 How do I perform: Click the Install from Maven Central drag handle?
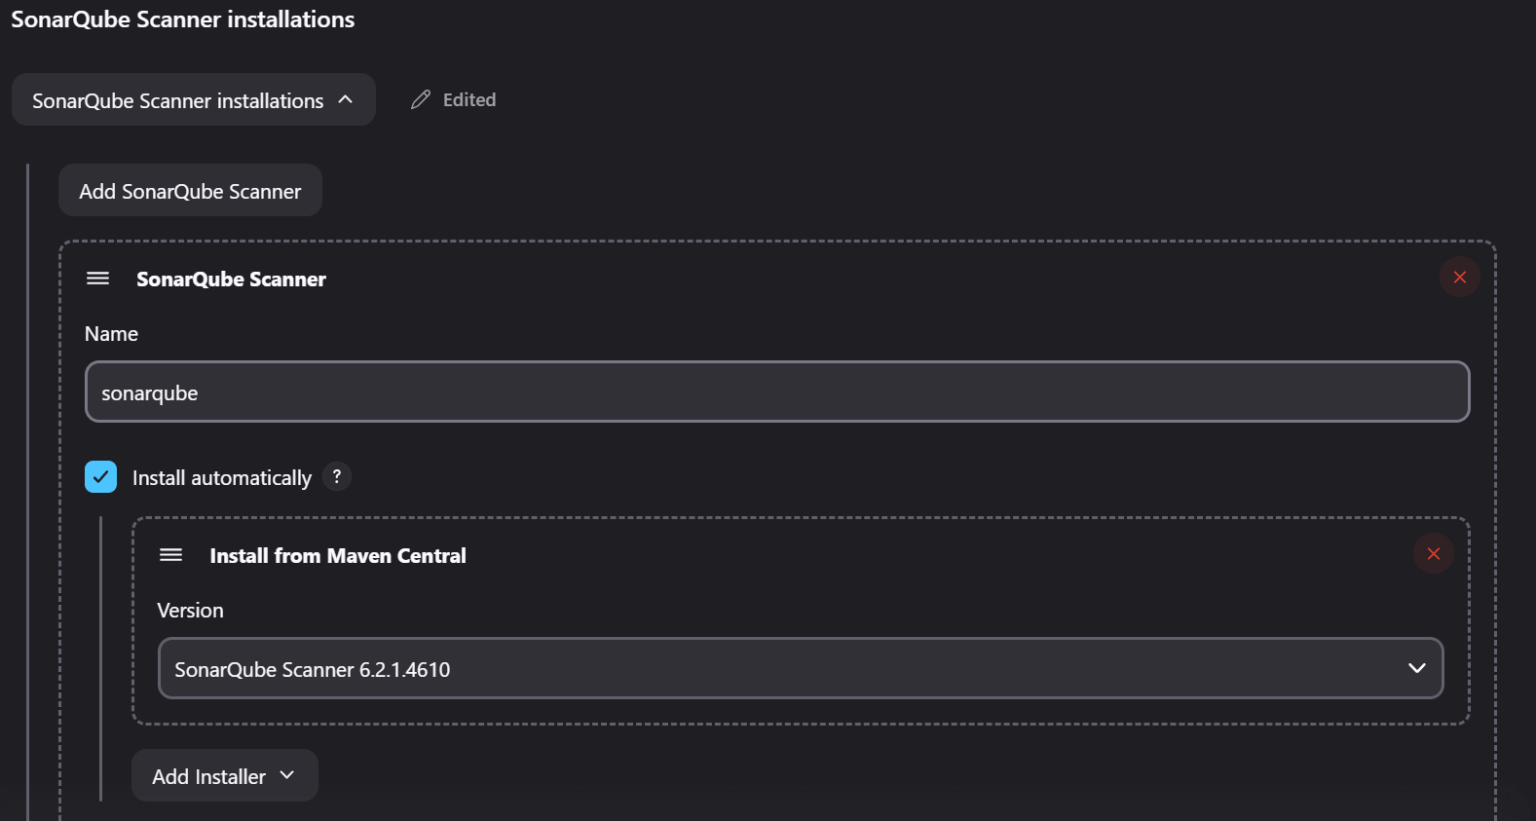(171, 554)
